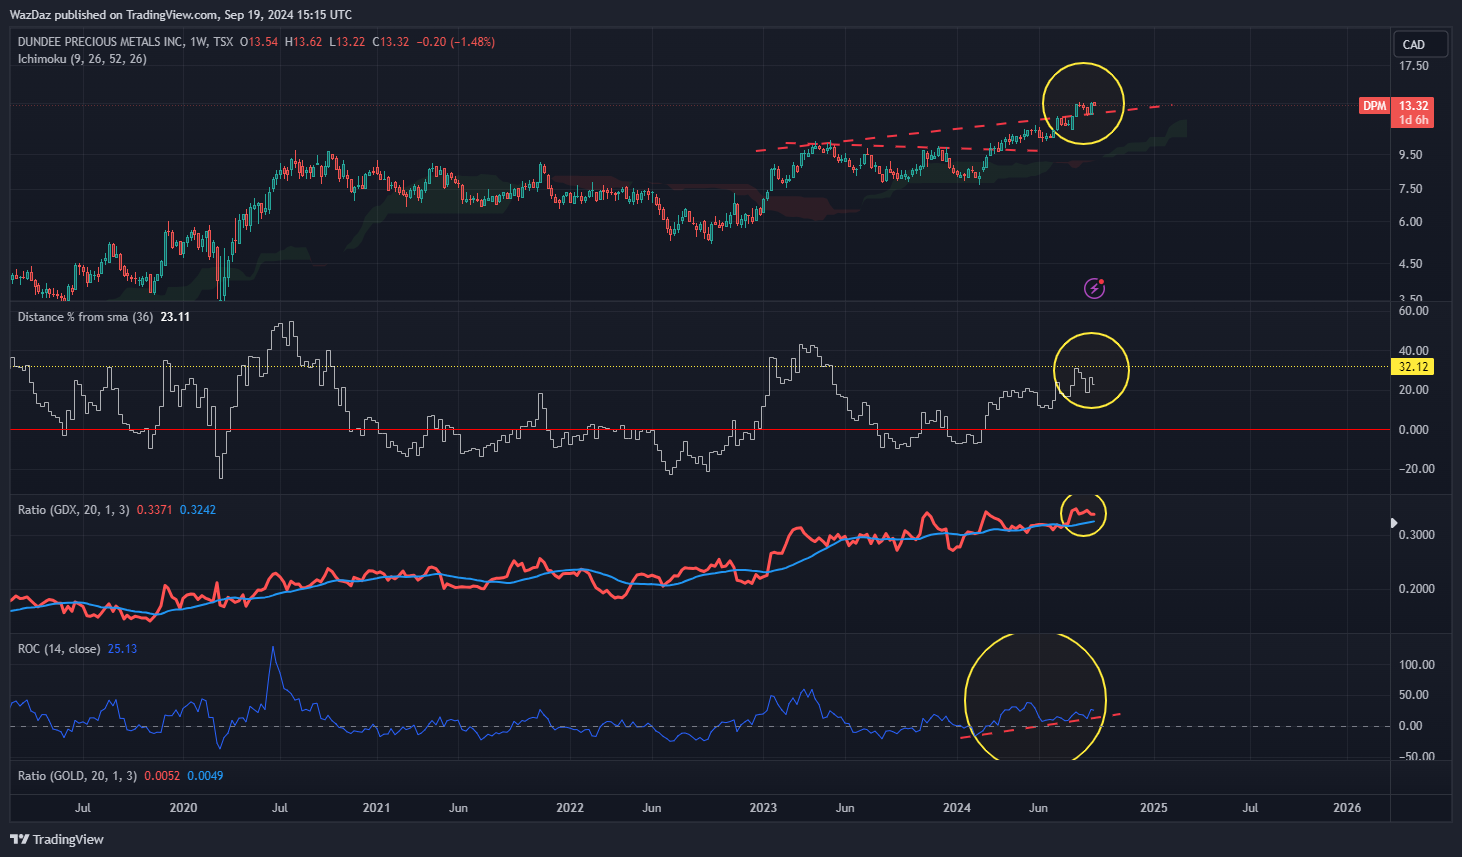Click the -20.00 scale label
The width and height of the screenshot is (1462, 857).
pyautogui.click(x=1415, y=469)
